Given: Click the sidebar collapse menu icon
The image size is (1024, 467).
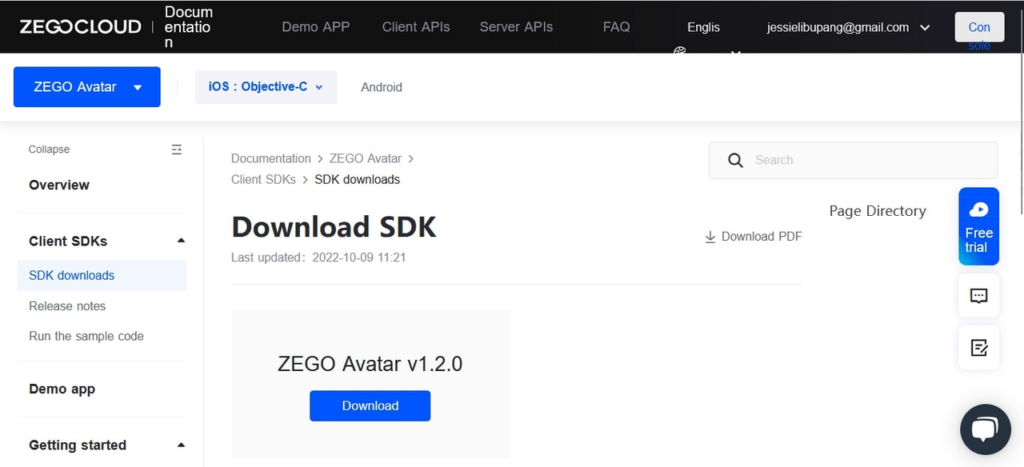Looking at the screenshot, I should click(176, 150).
